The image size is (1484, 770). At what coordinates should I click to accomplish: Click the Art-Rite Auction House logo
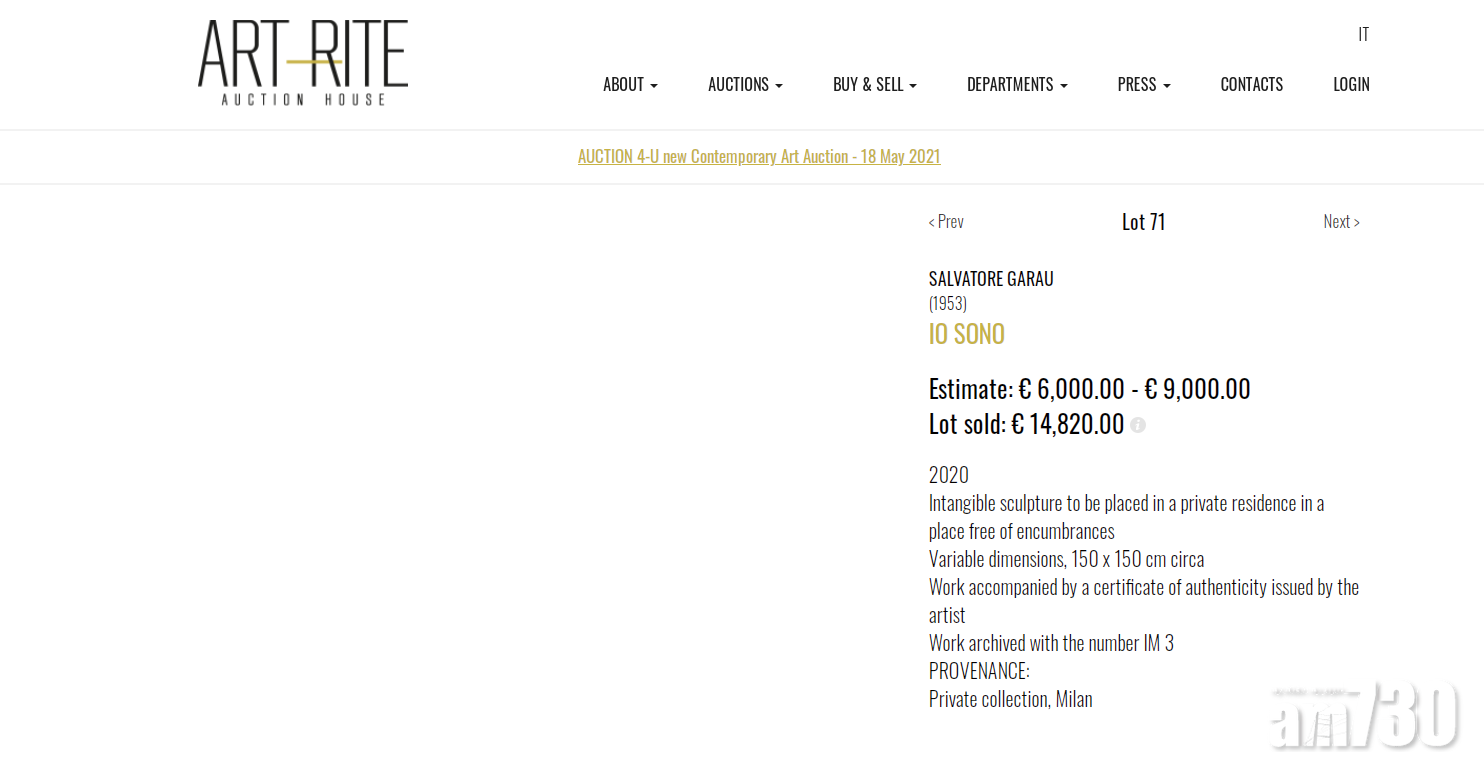point(303,62)
